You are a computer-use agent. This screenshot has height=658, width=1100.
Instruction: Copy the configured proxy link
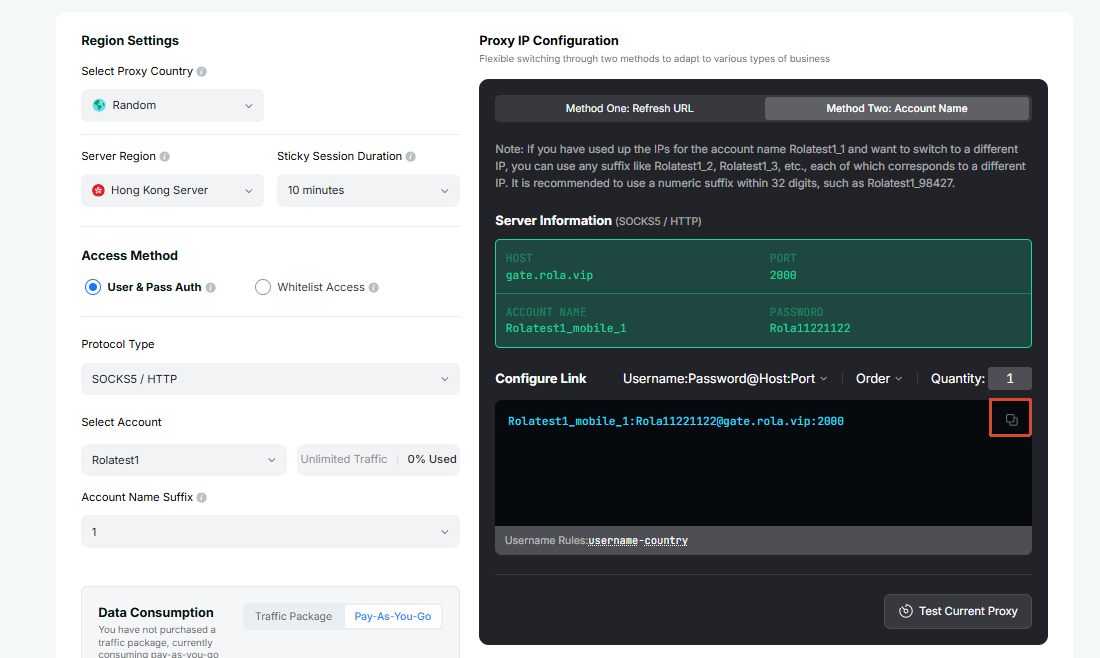[1011, 419]
